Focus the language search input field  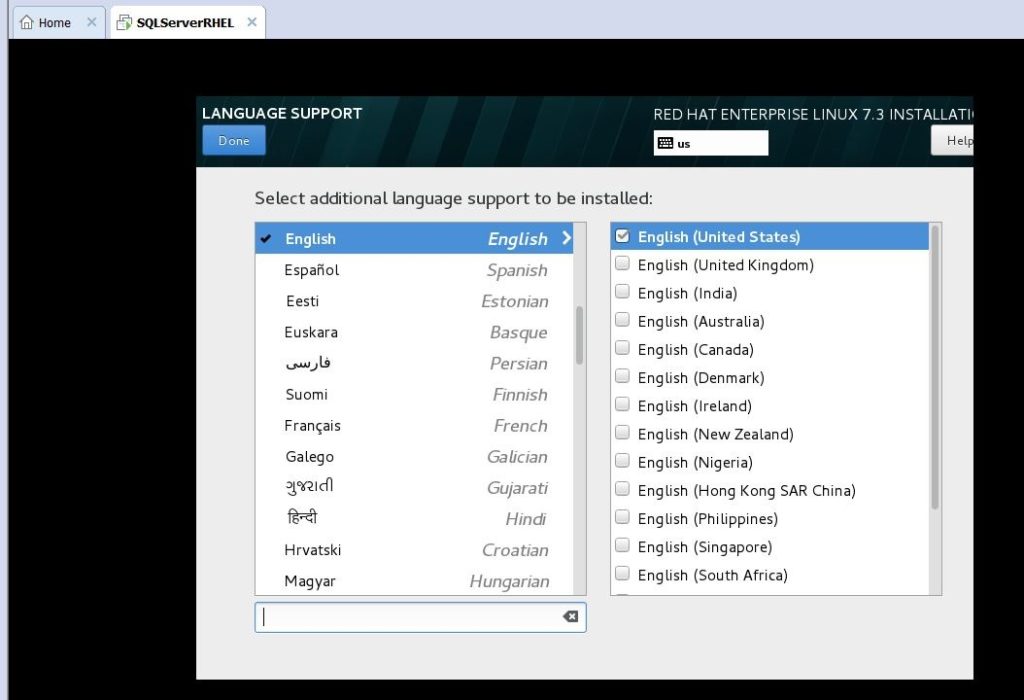tap(410, 617)
